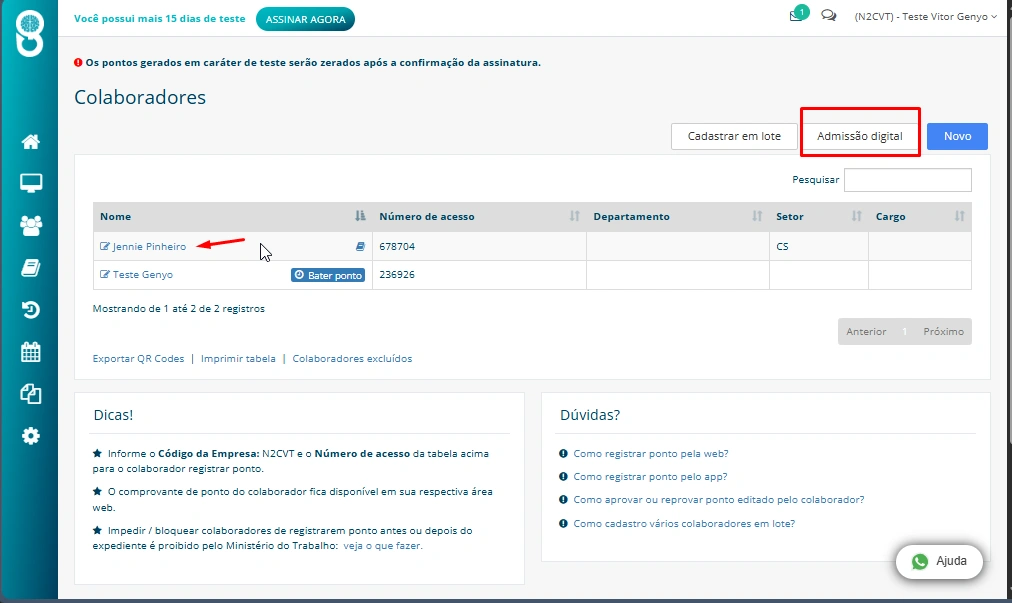Open the collaborators group icon in sidebar
The image size is (1012, 603).
30,225
